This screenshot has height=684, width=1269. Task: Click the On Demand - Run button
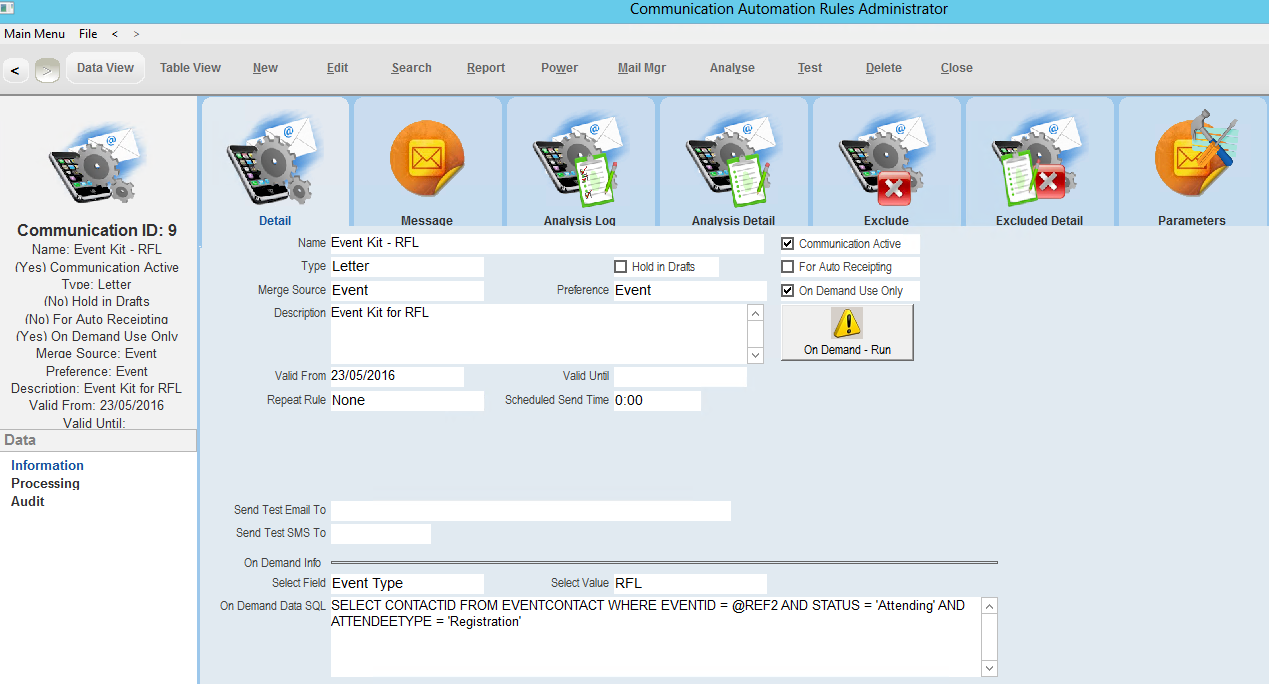click(847, 332)
